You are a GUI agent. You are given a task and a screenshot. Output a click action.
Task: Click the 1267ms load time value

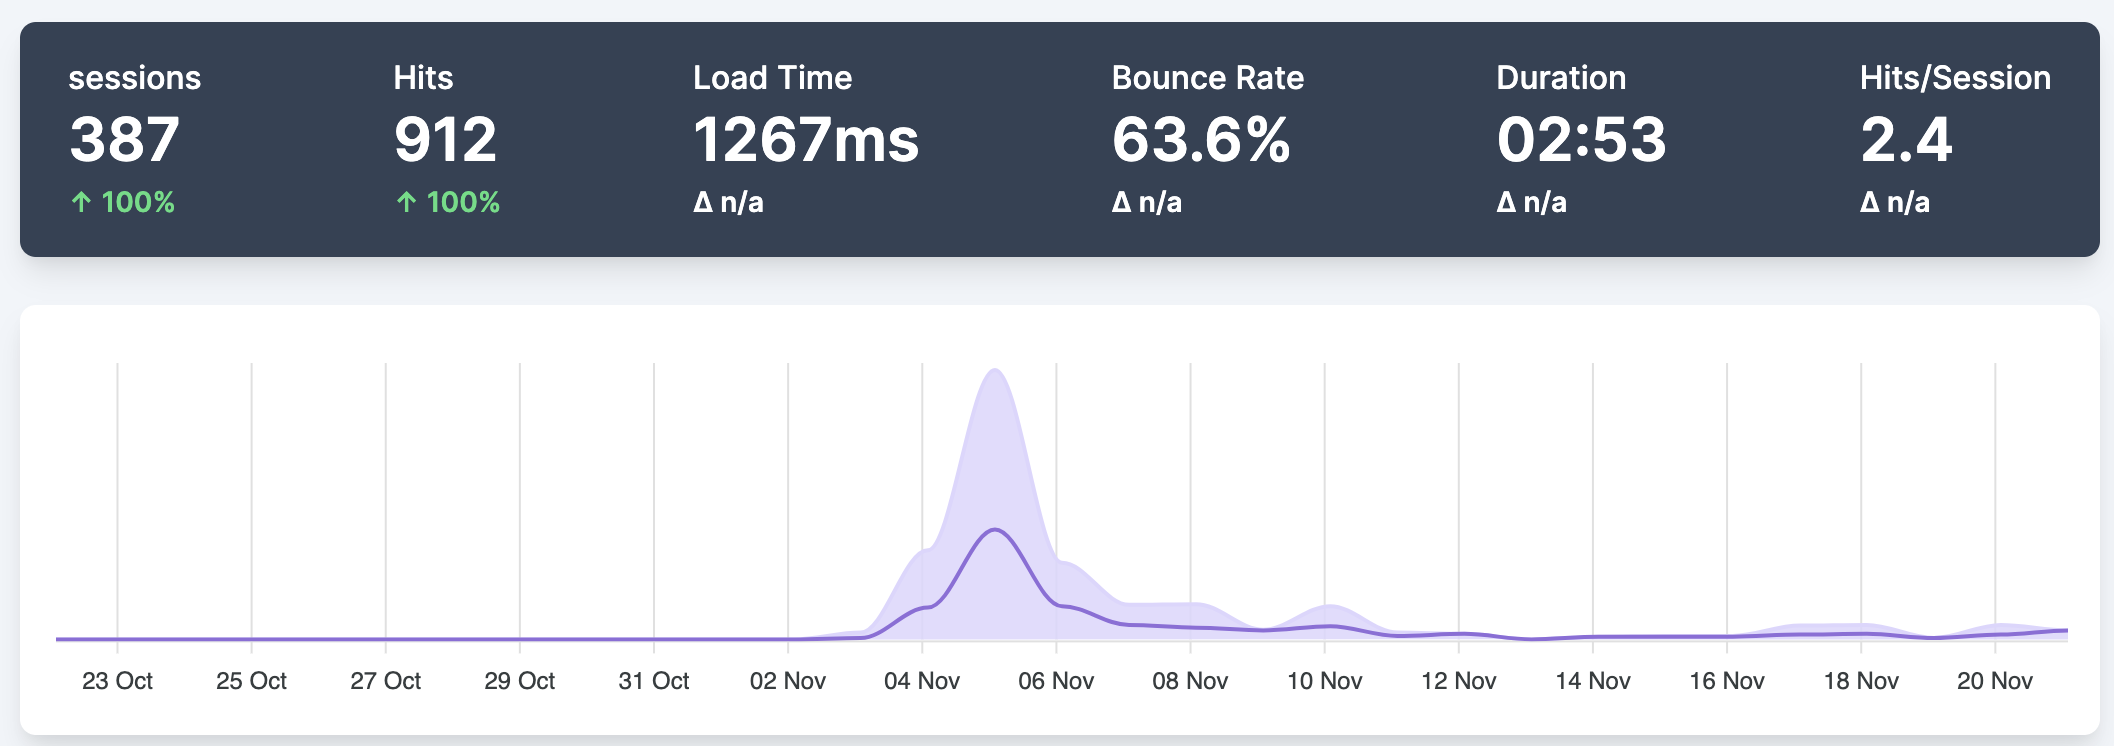coord(806,139)
